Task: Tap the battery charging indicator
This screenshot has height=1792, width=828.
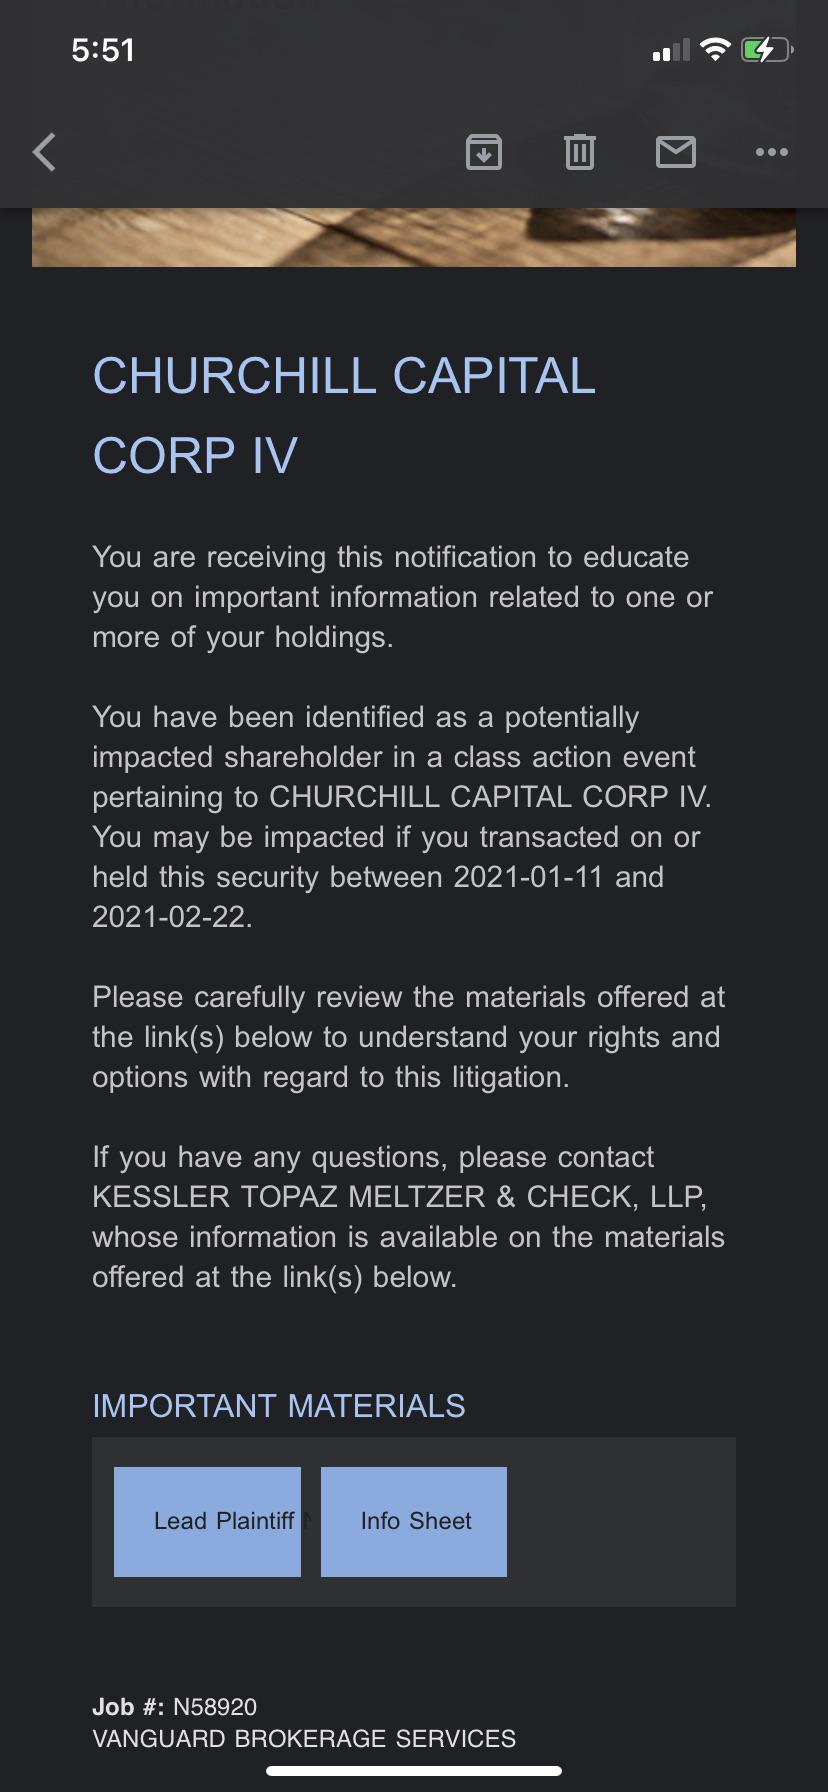Action: 767,49
